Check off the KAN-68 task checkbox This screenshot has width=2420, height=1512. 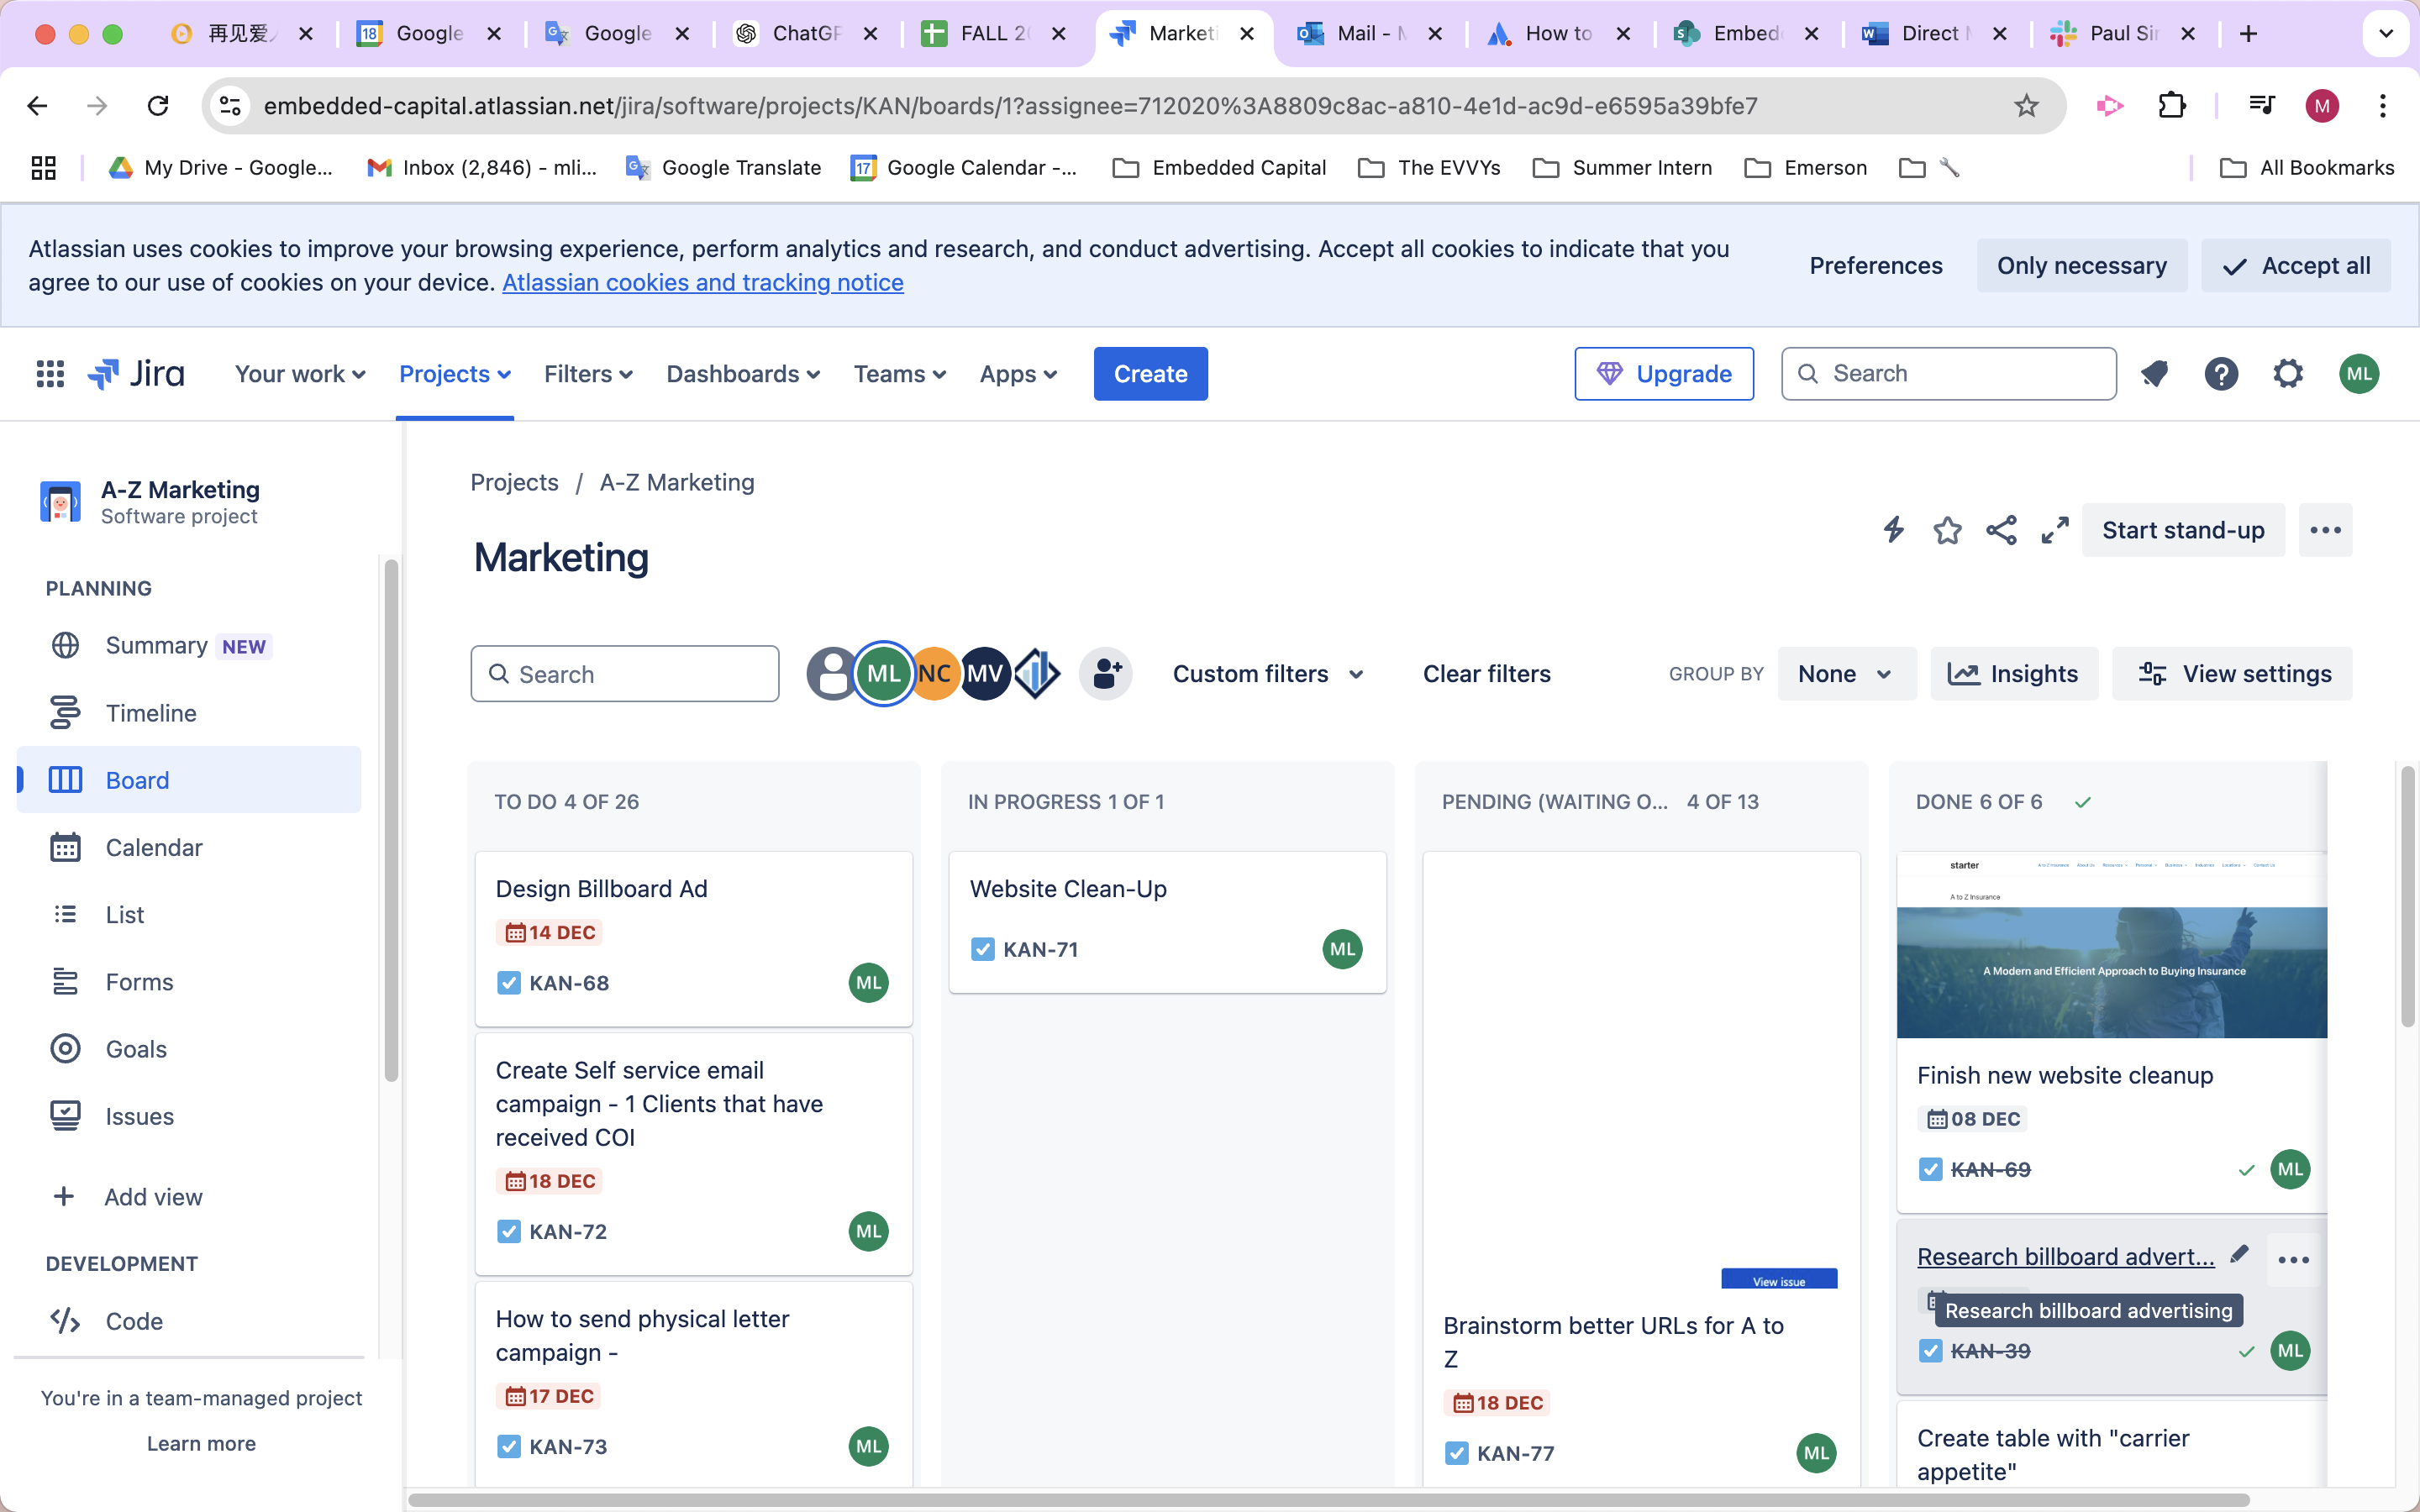509,982
